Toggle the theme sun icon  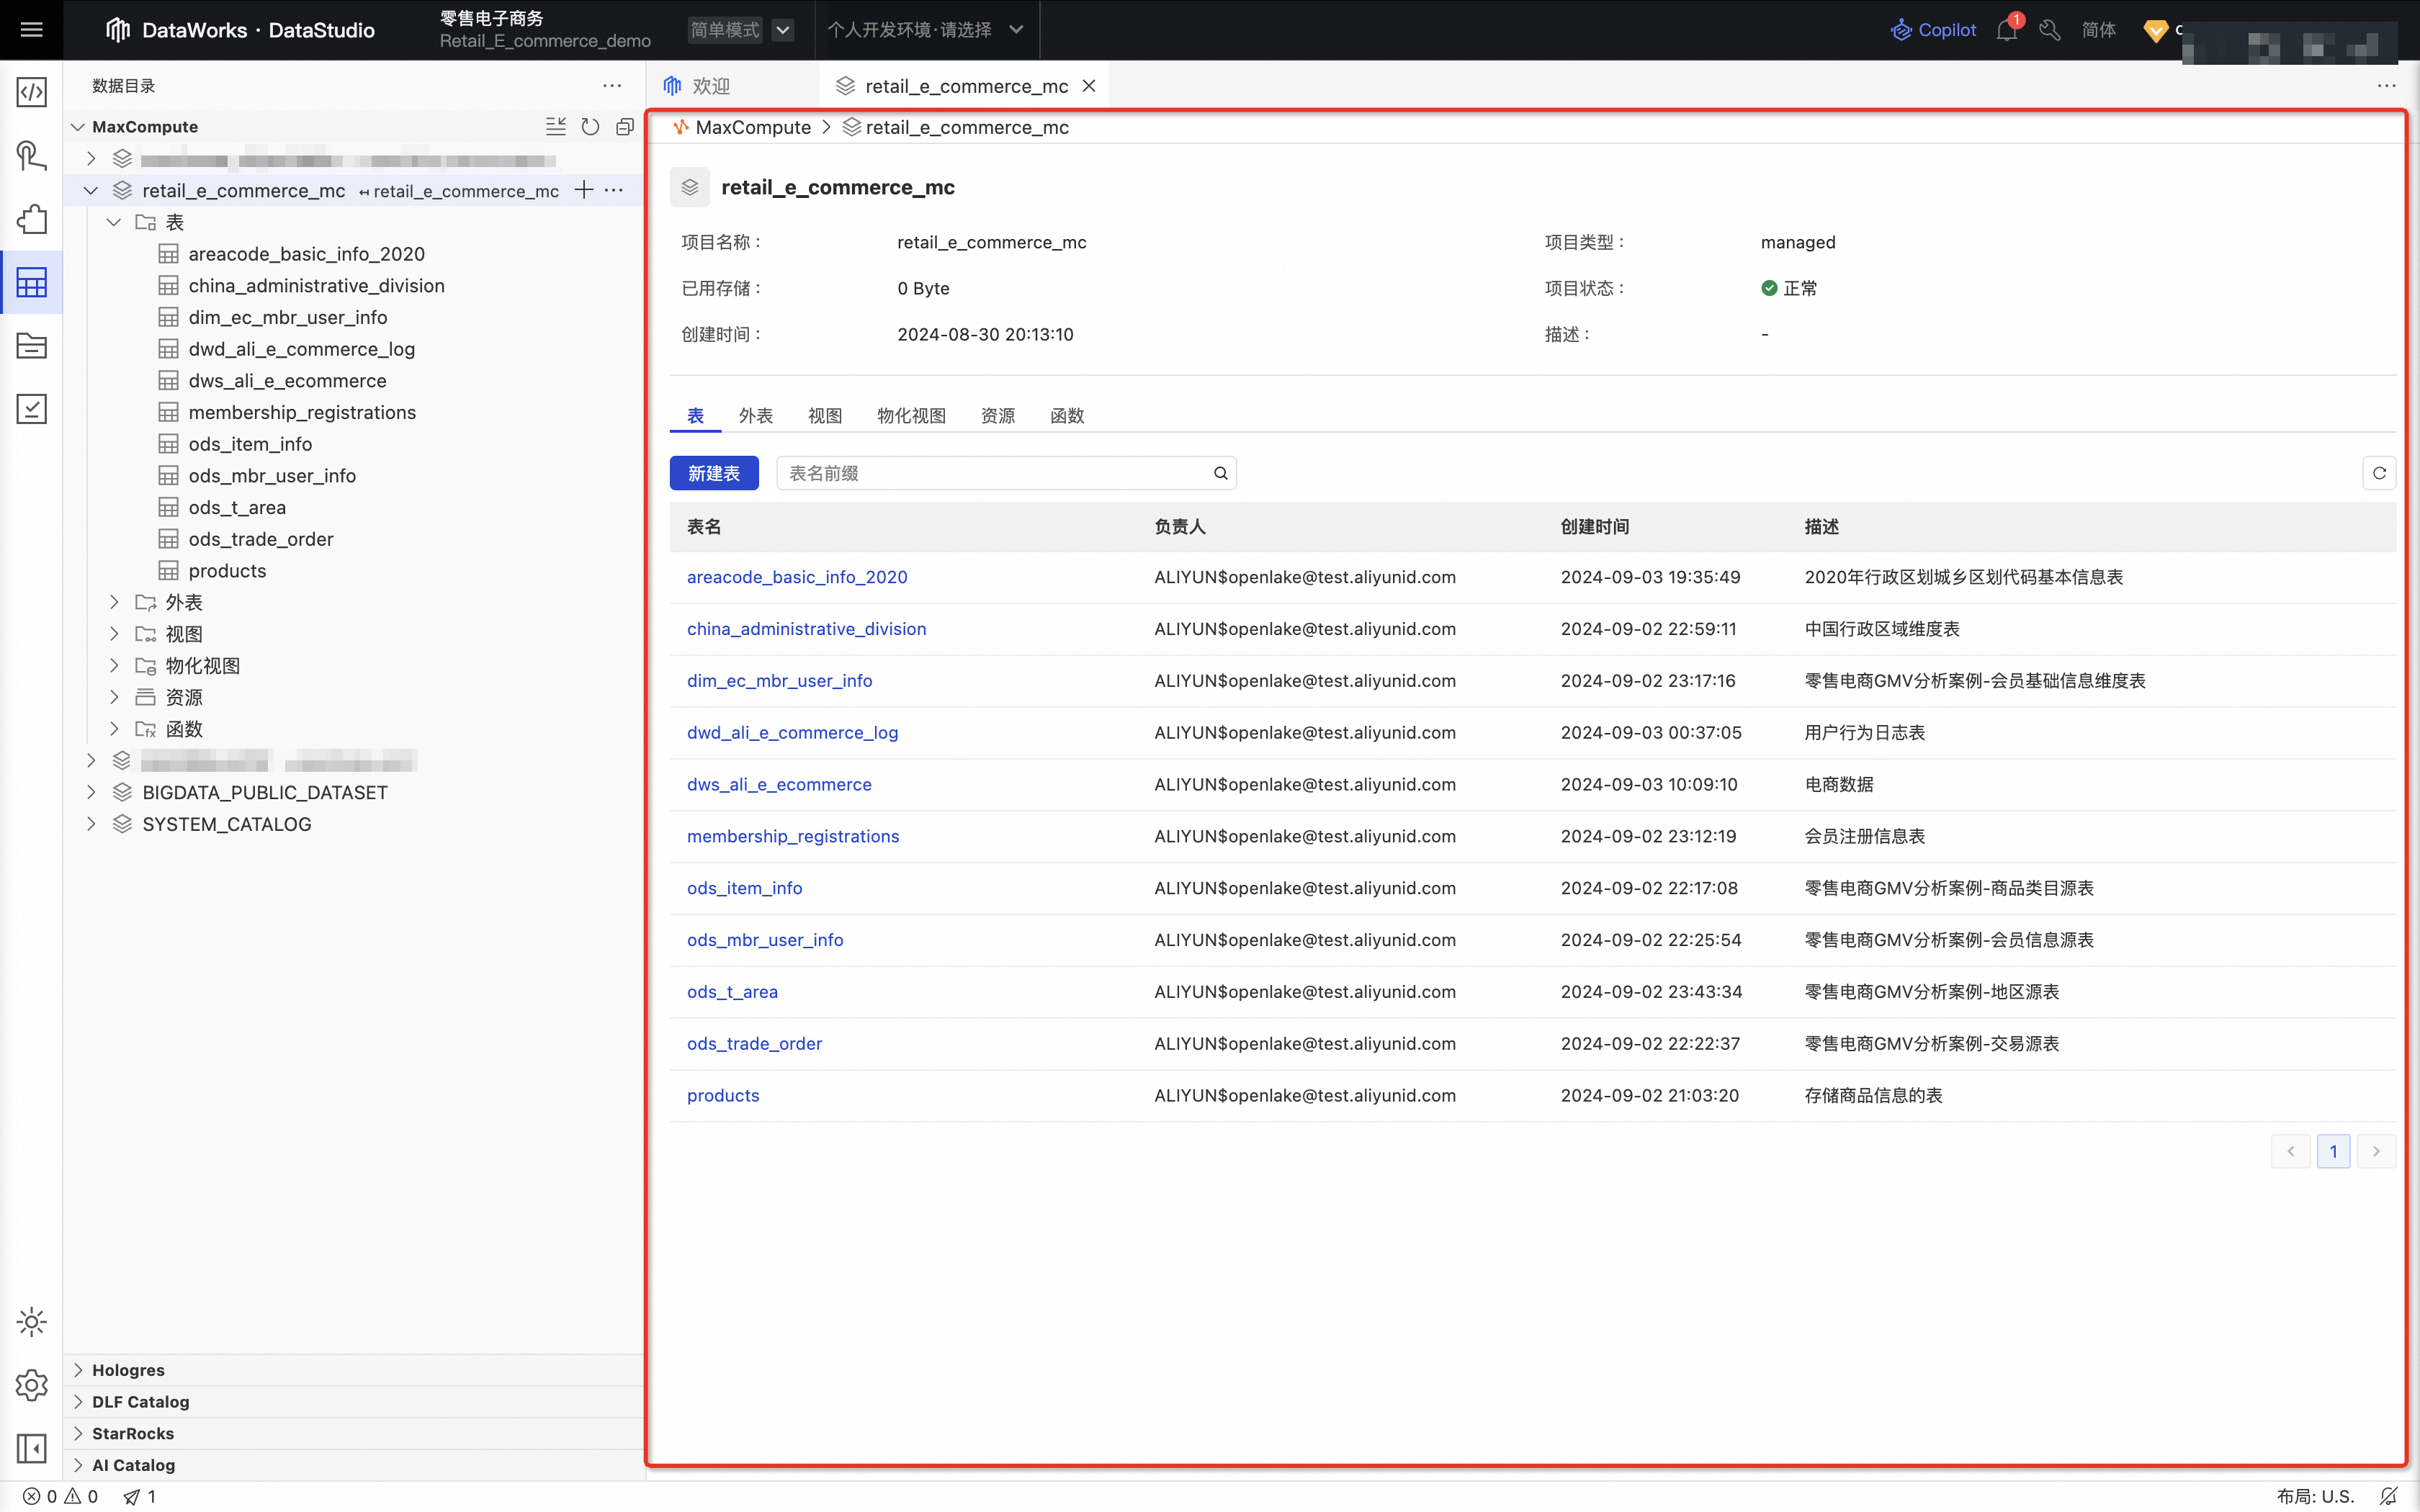pos(31,1322)
